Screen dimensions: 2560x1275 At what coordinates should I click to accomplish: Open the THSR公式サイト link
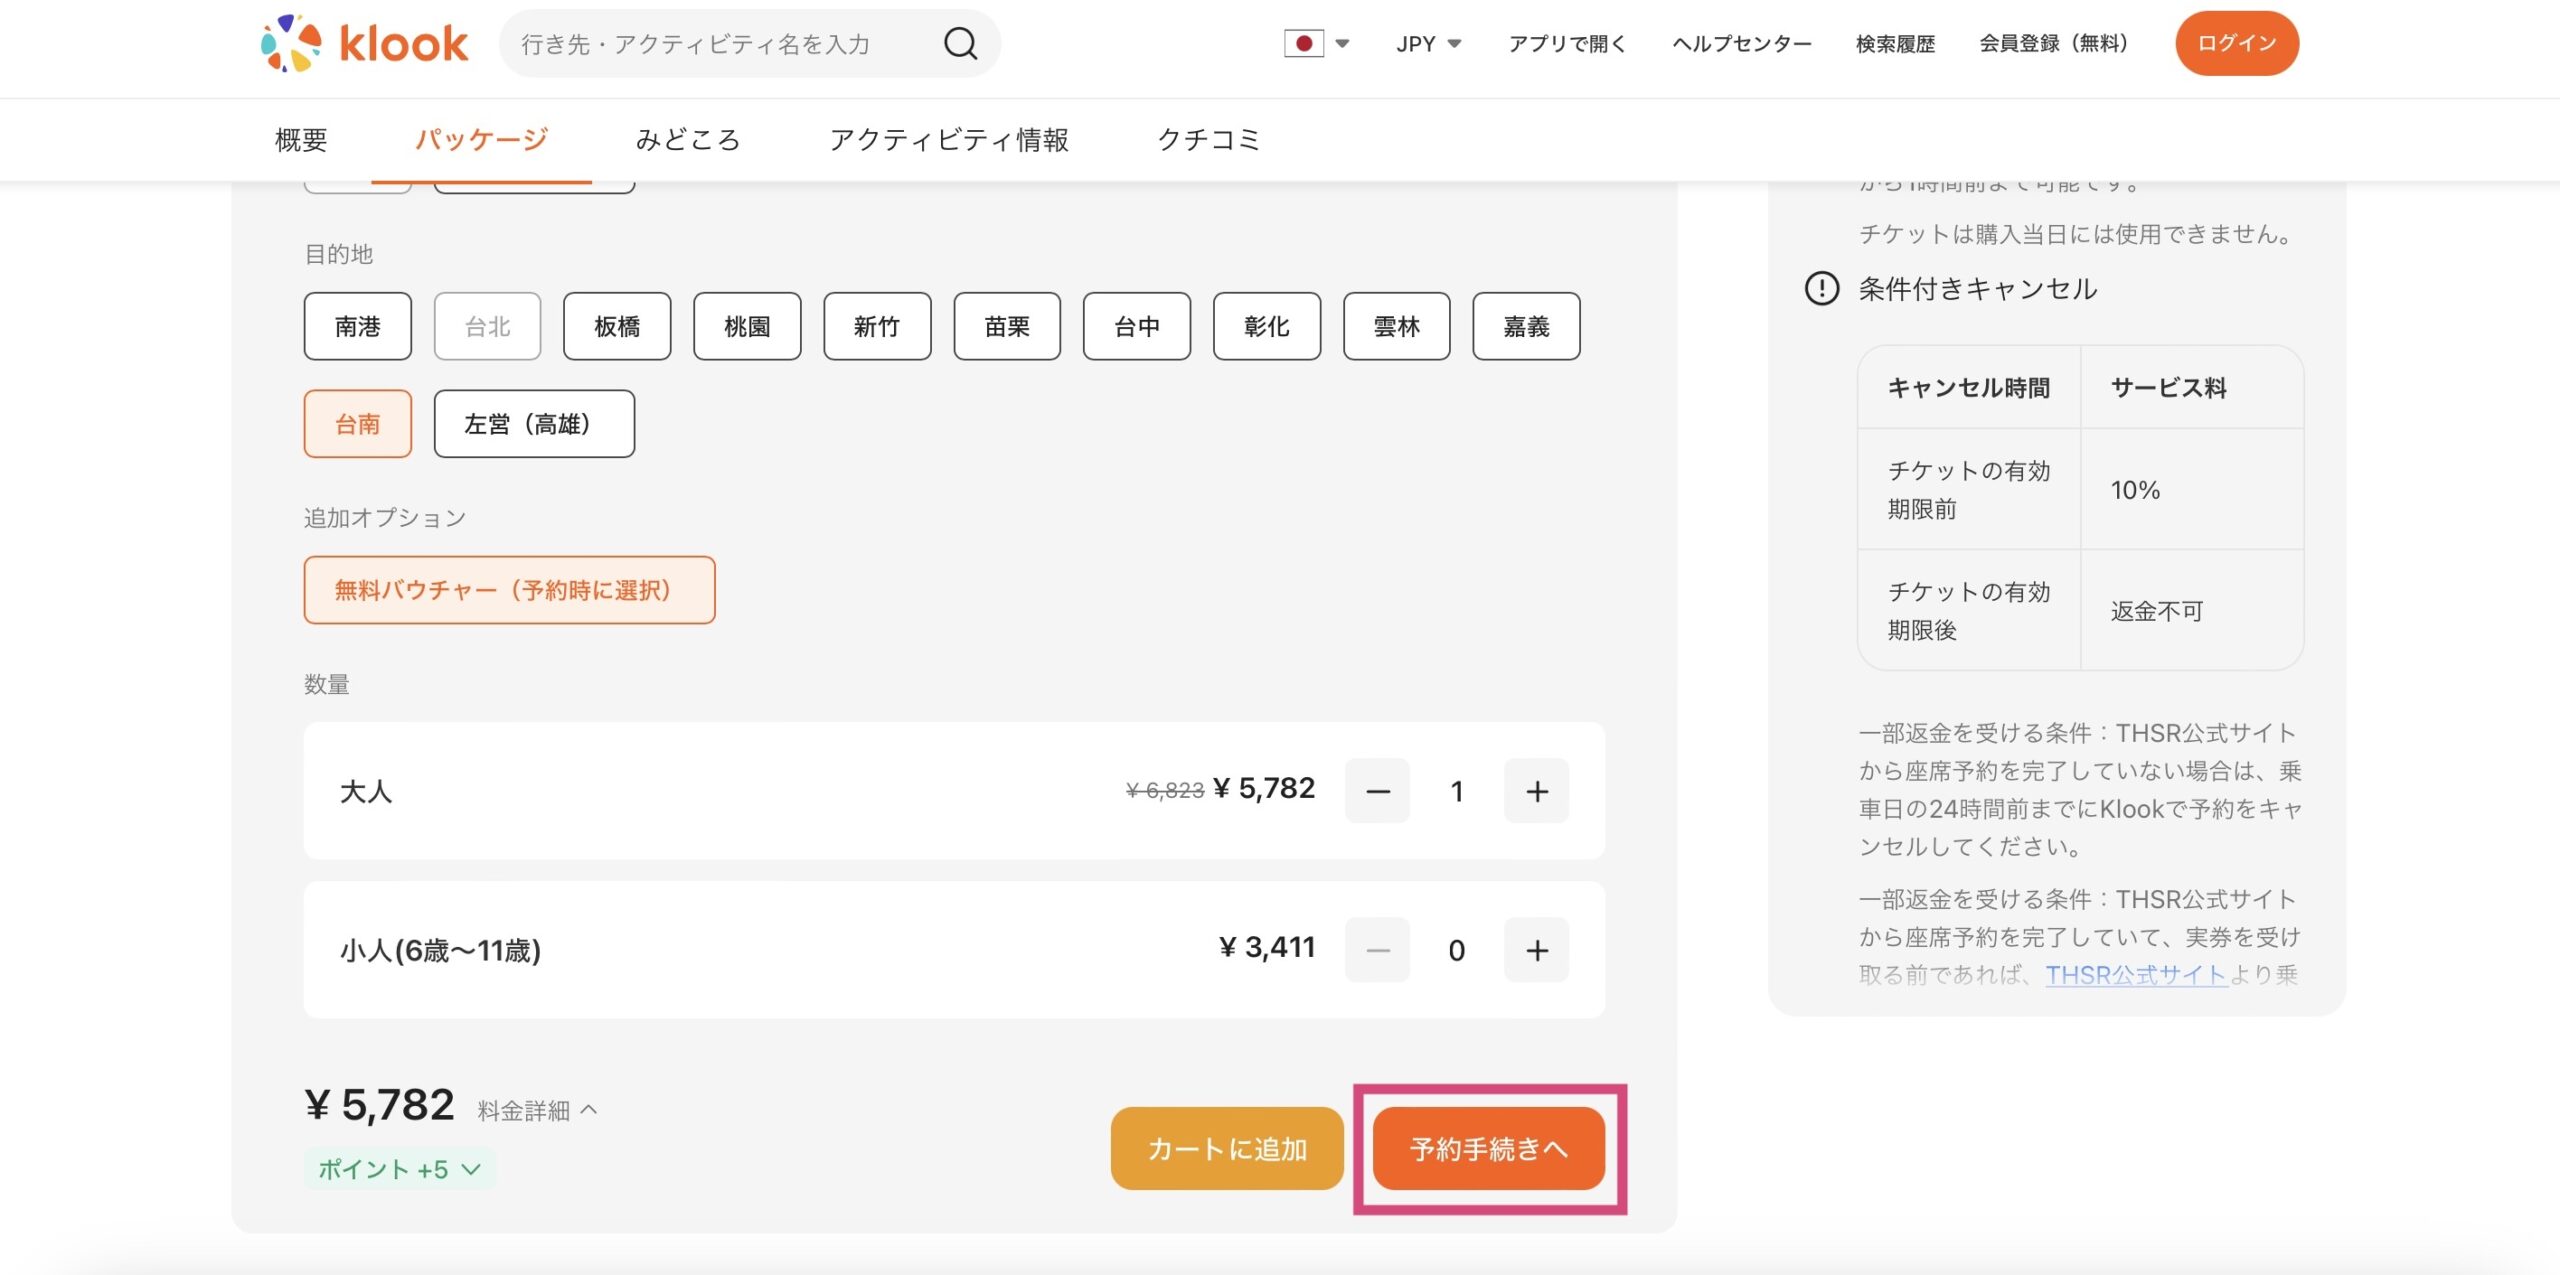2136,975
